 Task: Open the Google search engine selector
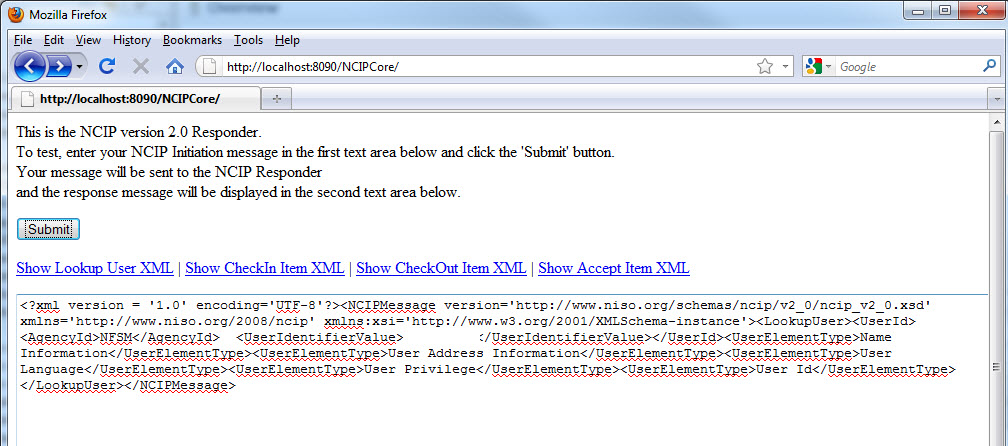(x=819, y=66)
